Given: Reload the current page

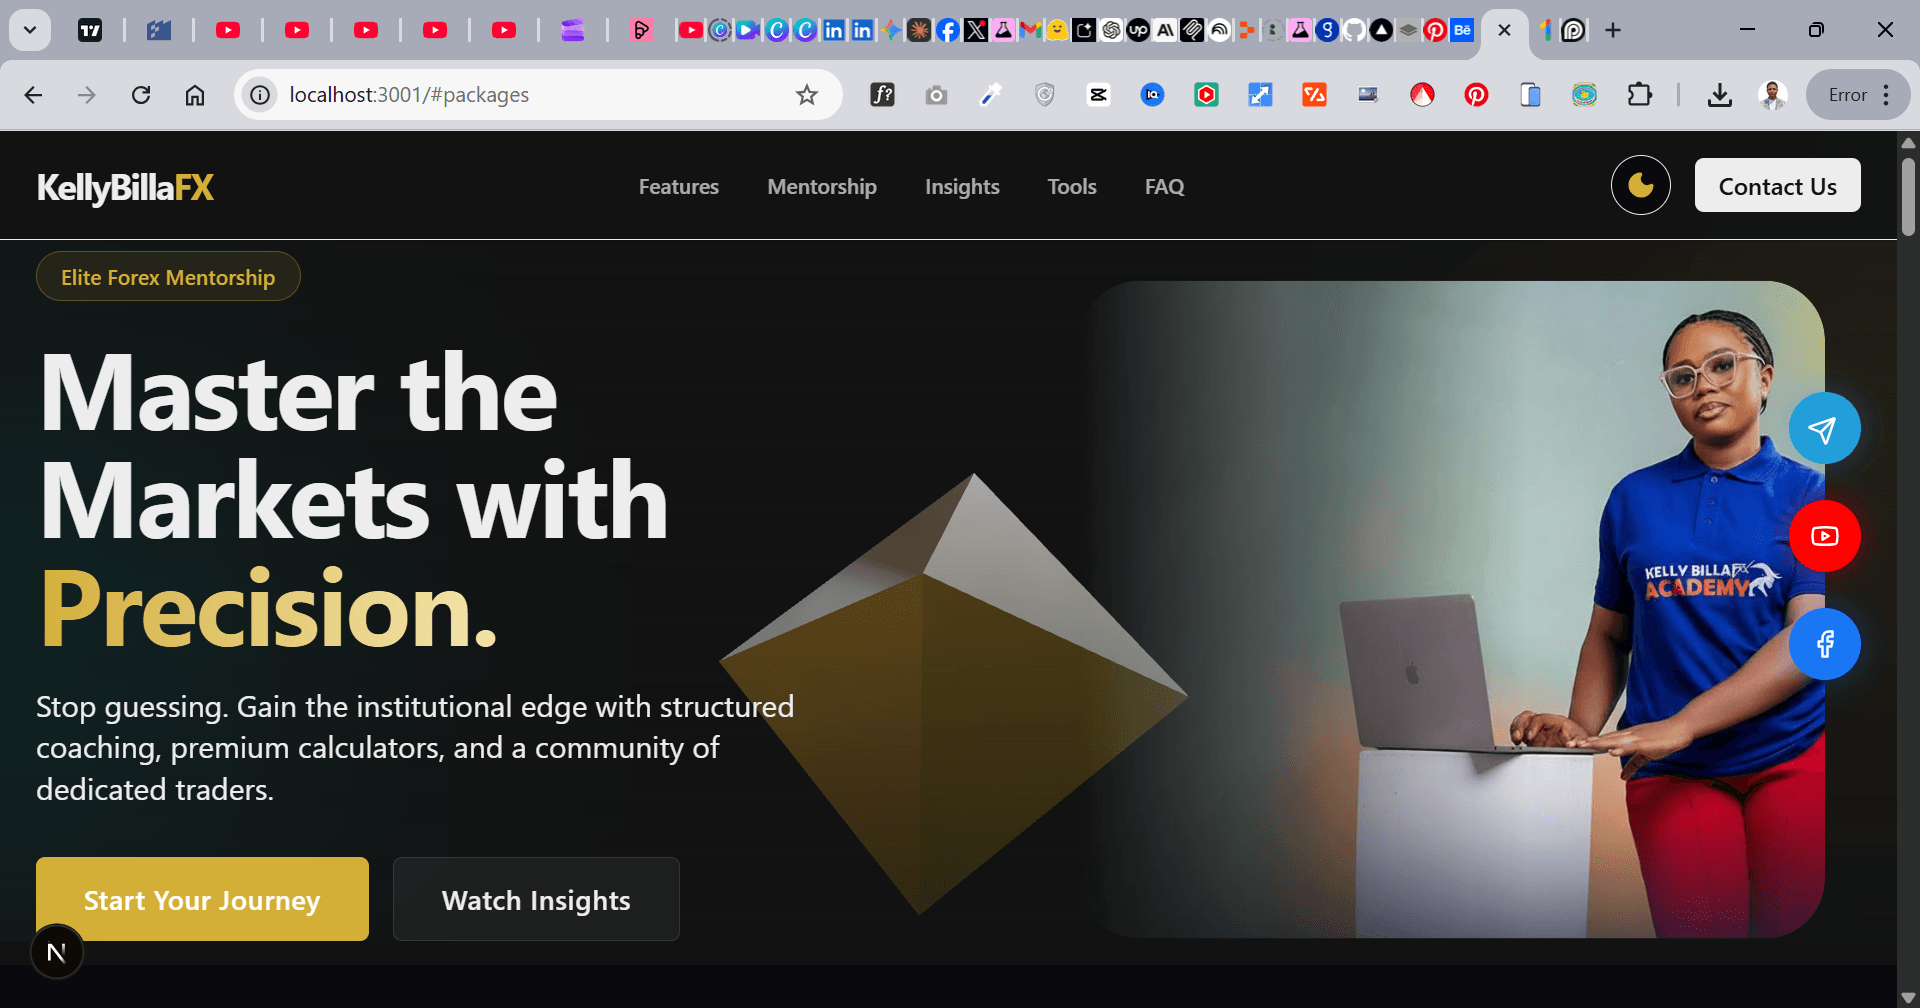Looking at the screenshot, I should coord(141,95).
